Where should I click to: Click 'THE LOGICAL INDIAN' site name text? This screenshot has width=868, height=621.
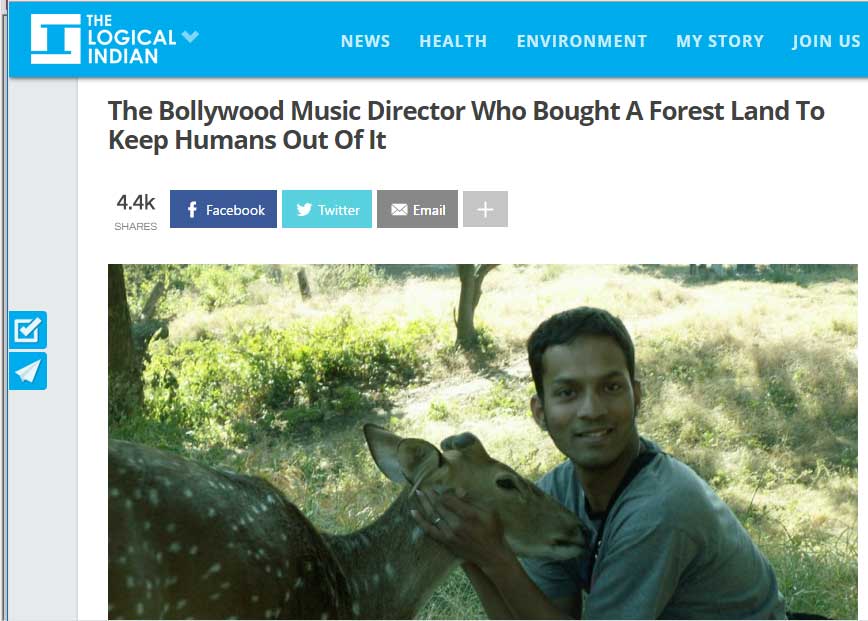(x=130, y=39)
